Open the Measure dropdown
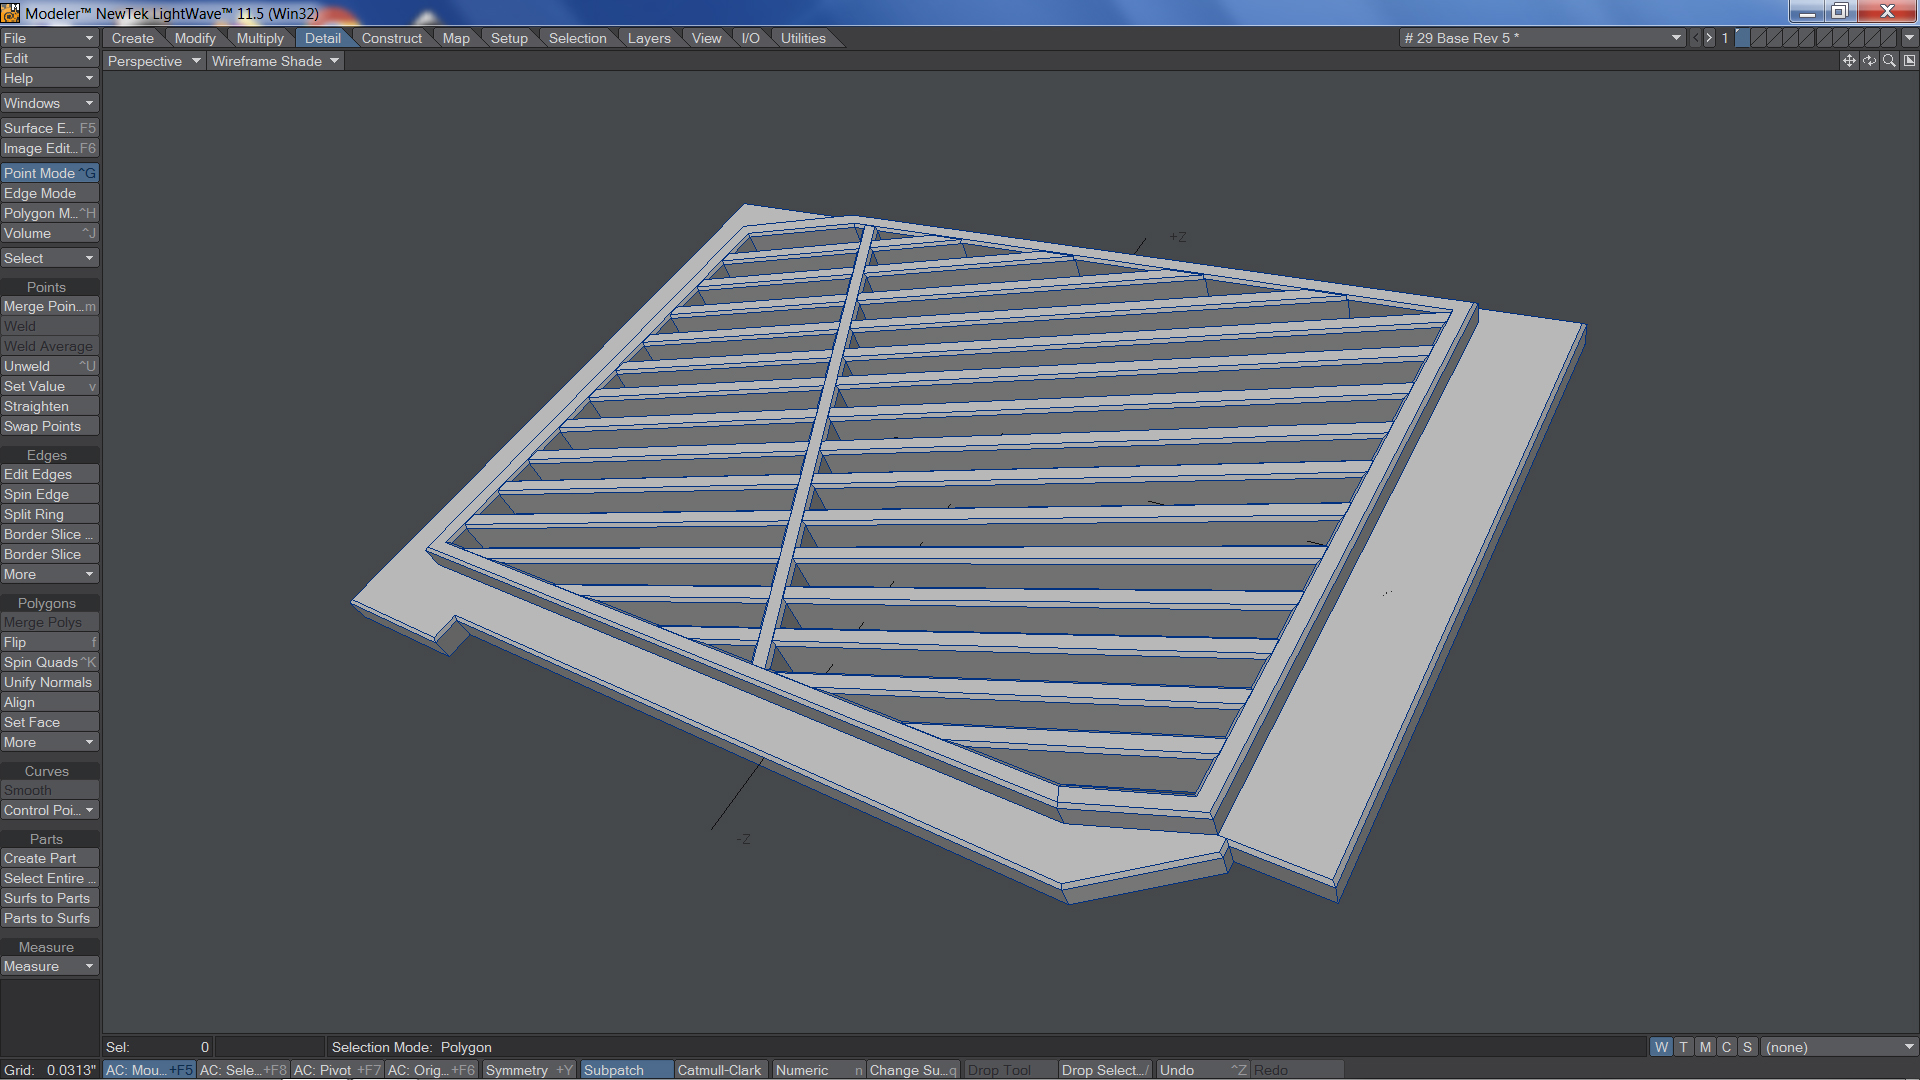 [x=49, y=966]
